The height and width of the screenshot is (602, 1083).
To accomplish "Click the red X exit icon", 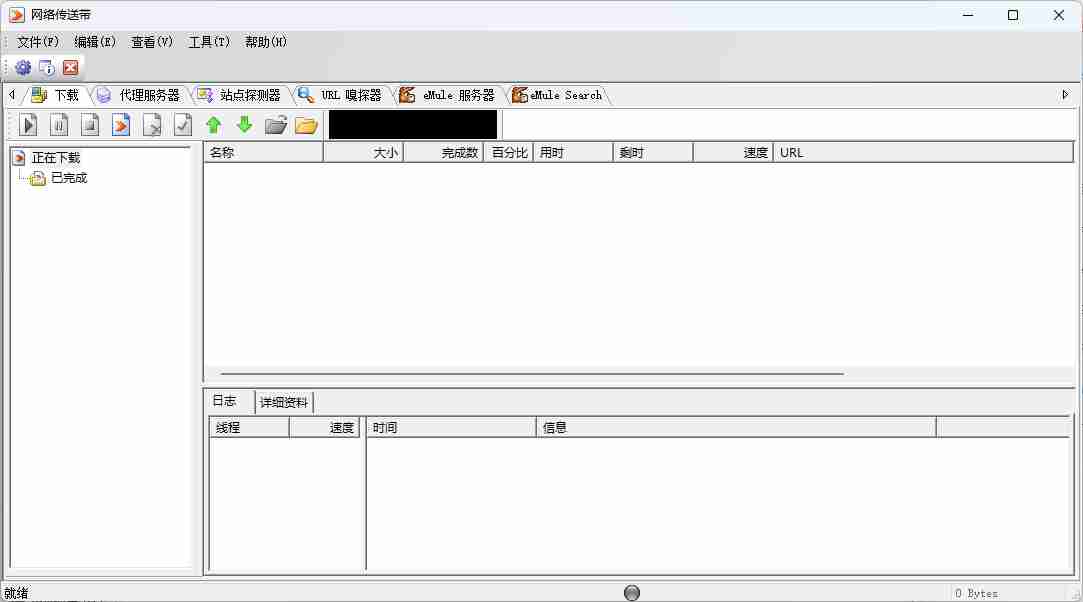I will [70, 67].
